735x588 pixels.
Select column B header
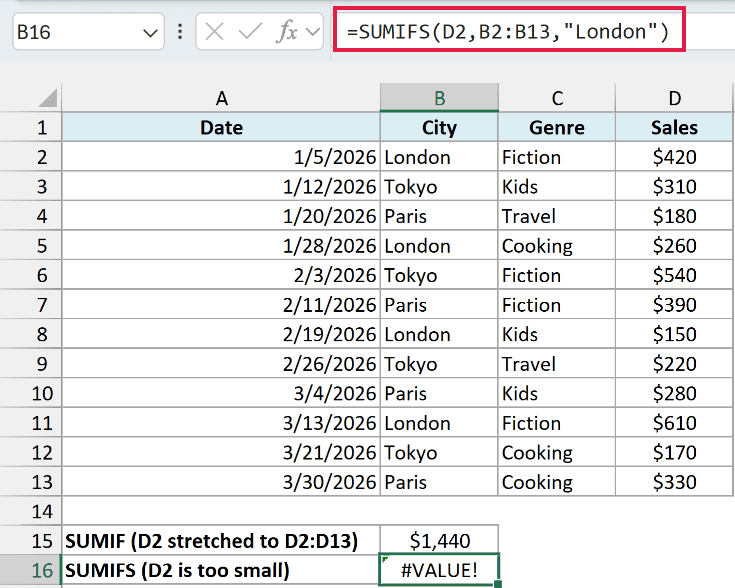click(439, 98)
